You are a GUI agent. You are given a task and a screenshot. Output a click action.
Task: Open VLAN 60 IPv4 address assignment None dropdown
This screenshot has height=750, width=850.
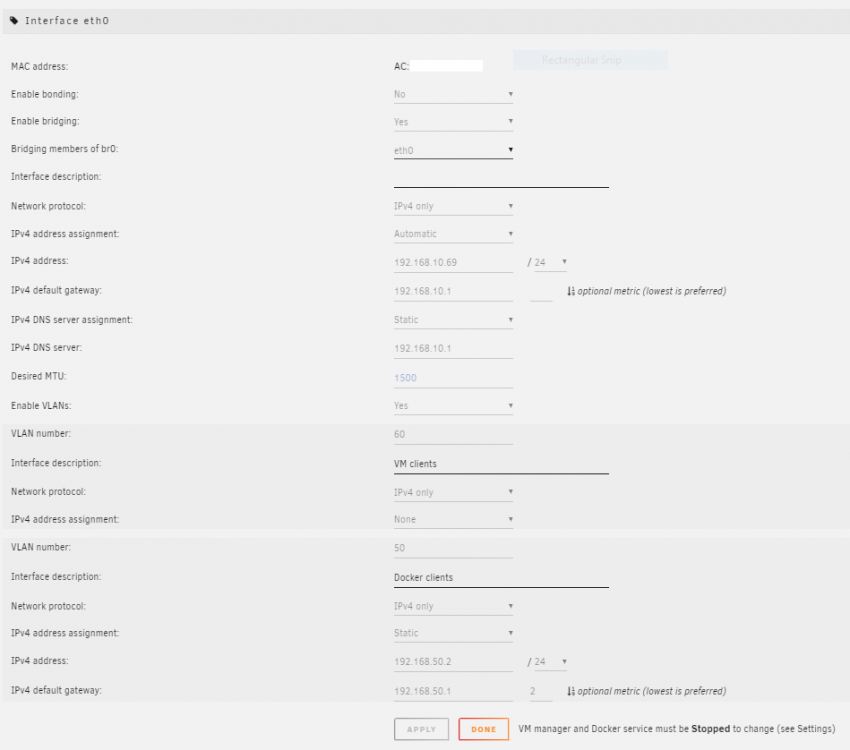pos(453,520)
